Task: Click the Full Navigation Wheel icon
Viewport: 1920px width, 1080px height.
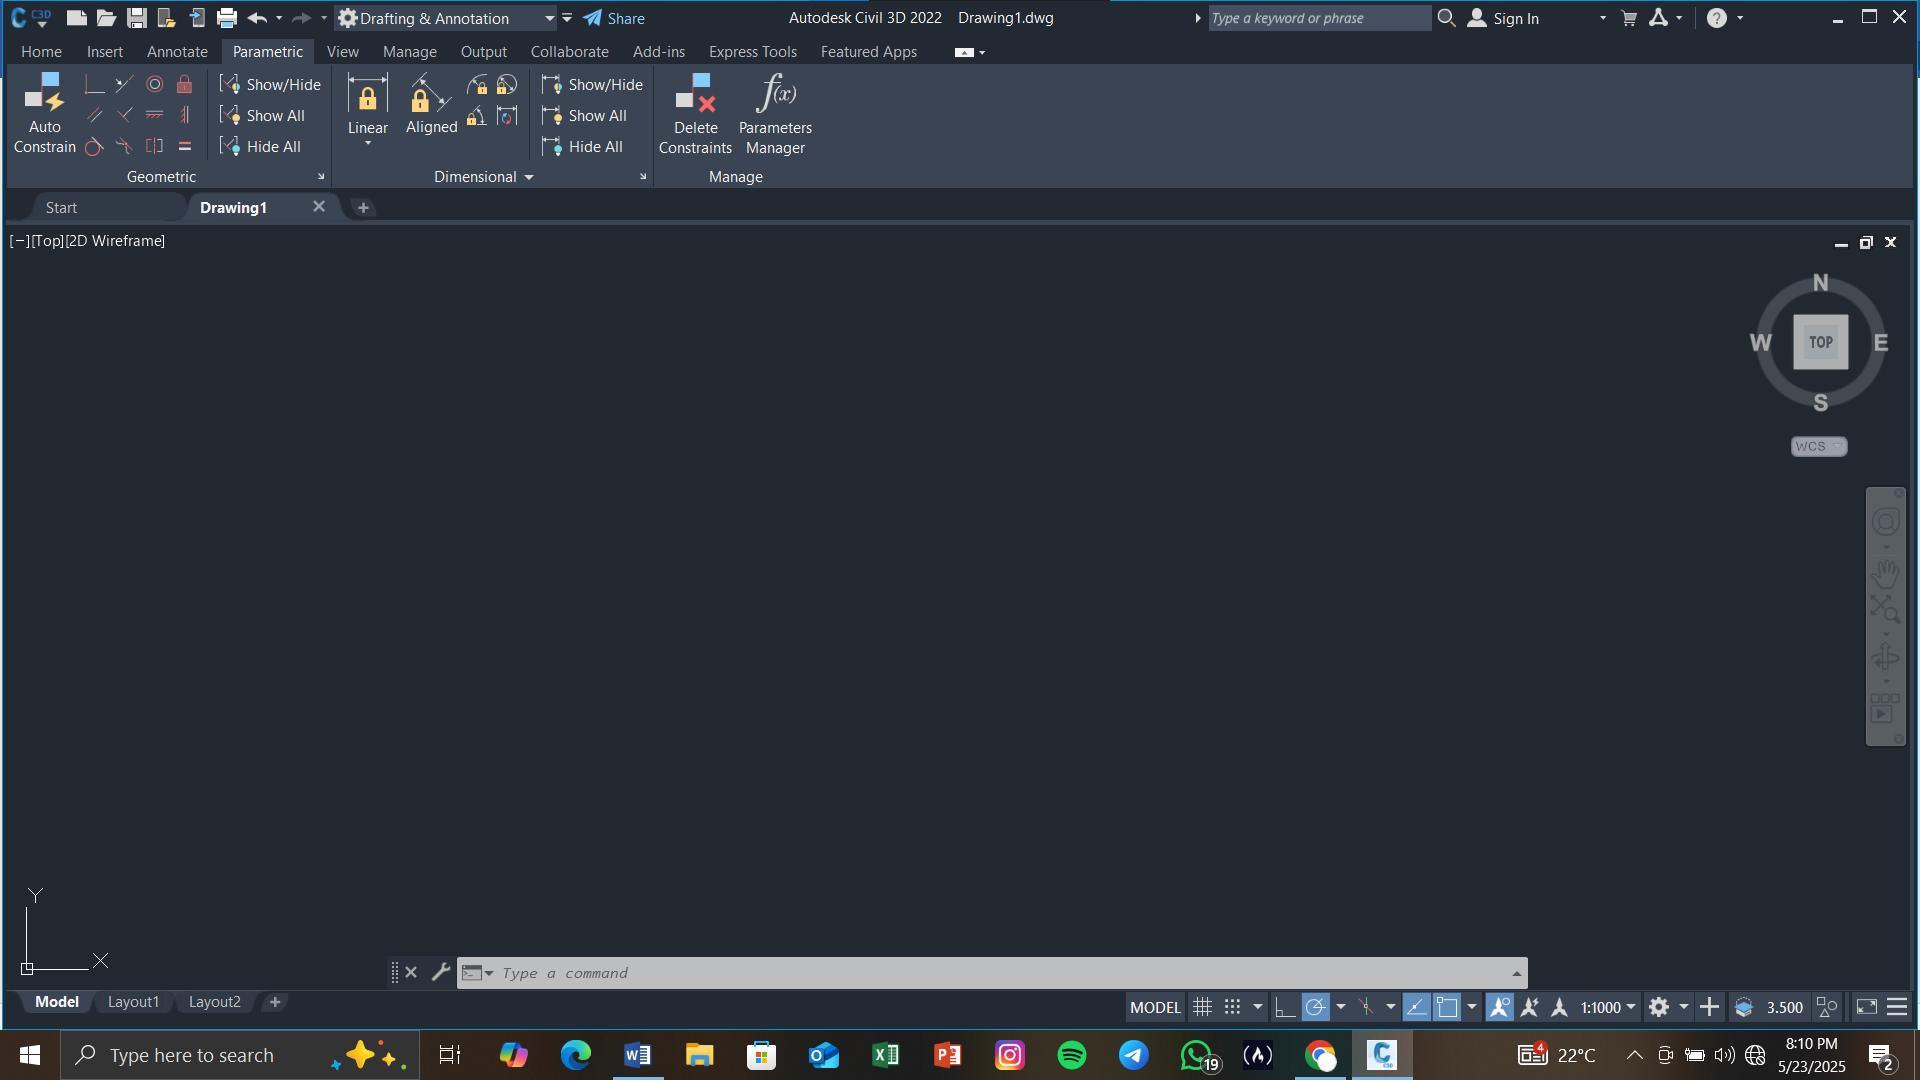Action: point(1885,522)
